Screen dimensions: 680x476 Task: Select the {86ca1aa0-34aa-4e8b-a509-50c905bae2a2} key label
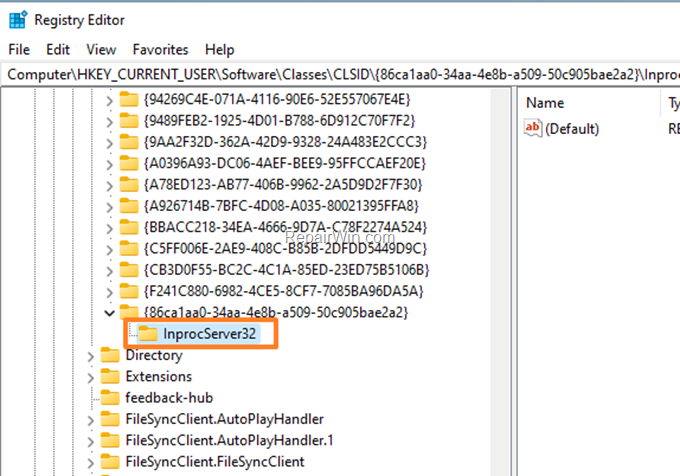click(x=276, y=313)
